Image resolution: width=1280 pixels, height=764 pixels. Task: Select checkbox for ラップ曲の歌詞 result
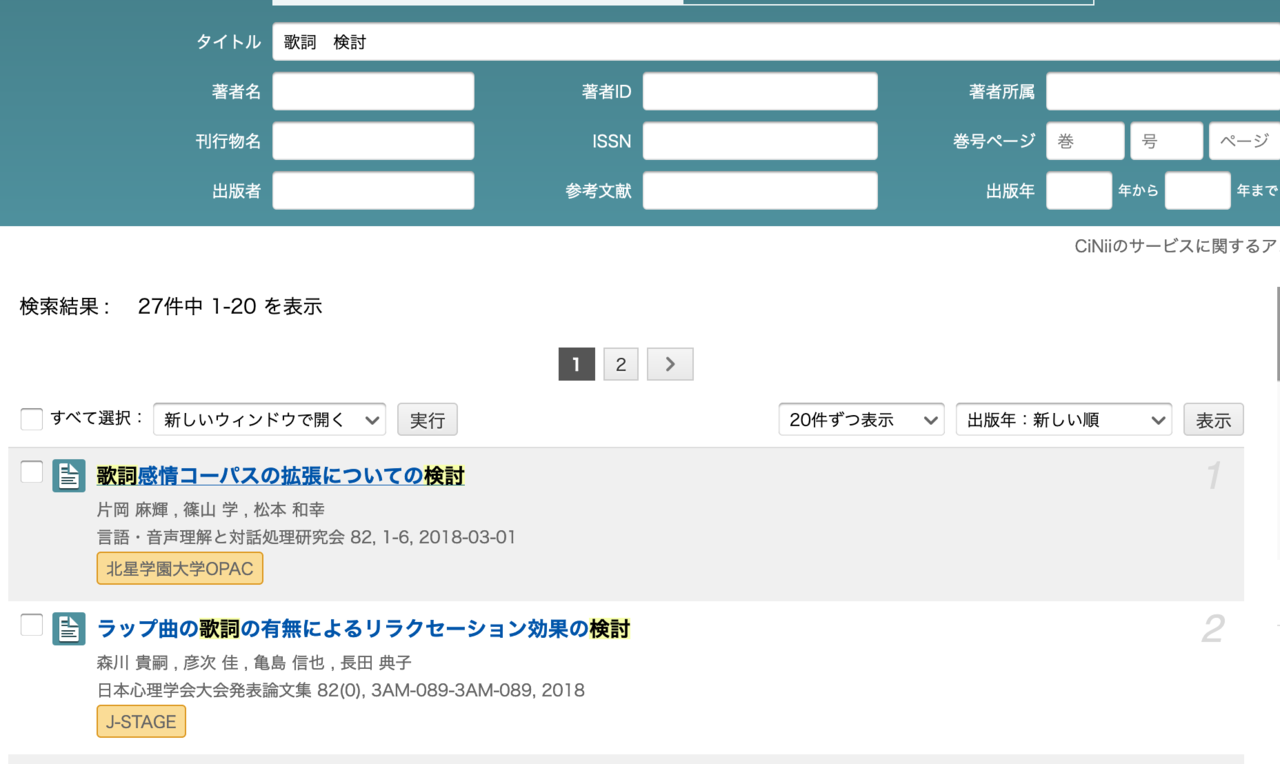(32, 625)
